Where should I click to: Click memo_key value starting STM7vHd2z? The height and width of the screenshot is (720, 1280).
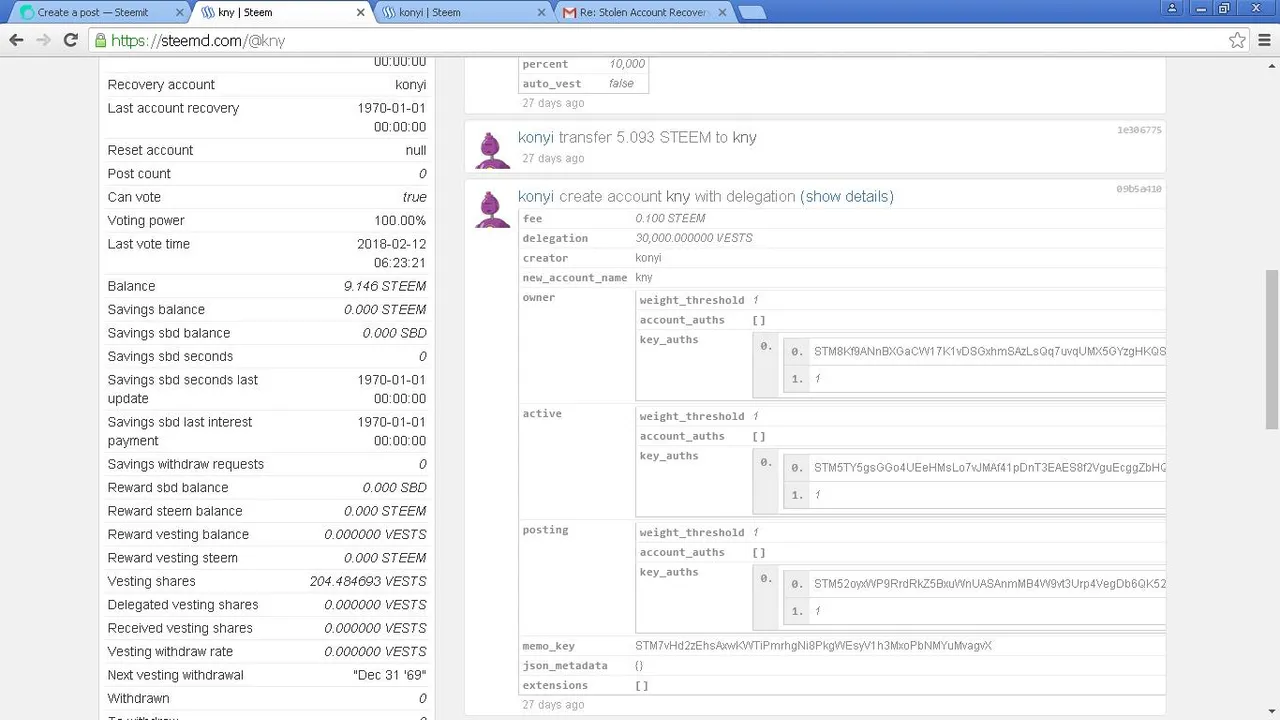click(813, 646)
